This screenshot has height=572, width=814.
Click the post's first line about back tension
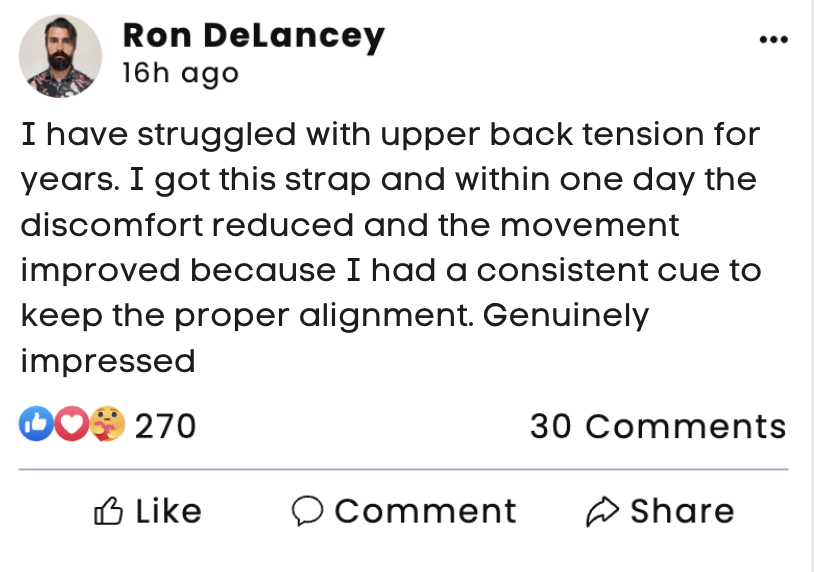coord(391,134)
